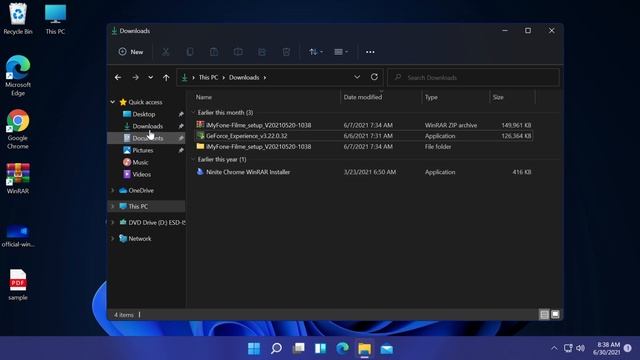The image size is (640, 360).
Task: Select the WinRAR desktop shortcut
Action: coord(18,178)
